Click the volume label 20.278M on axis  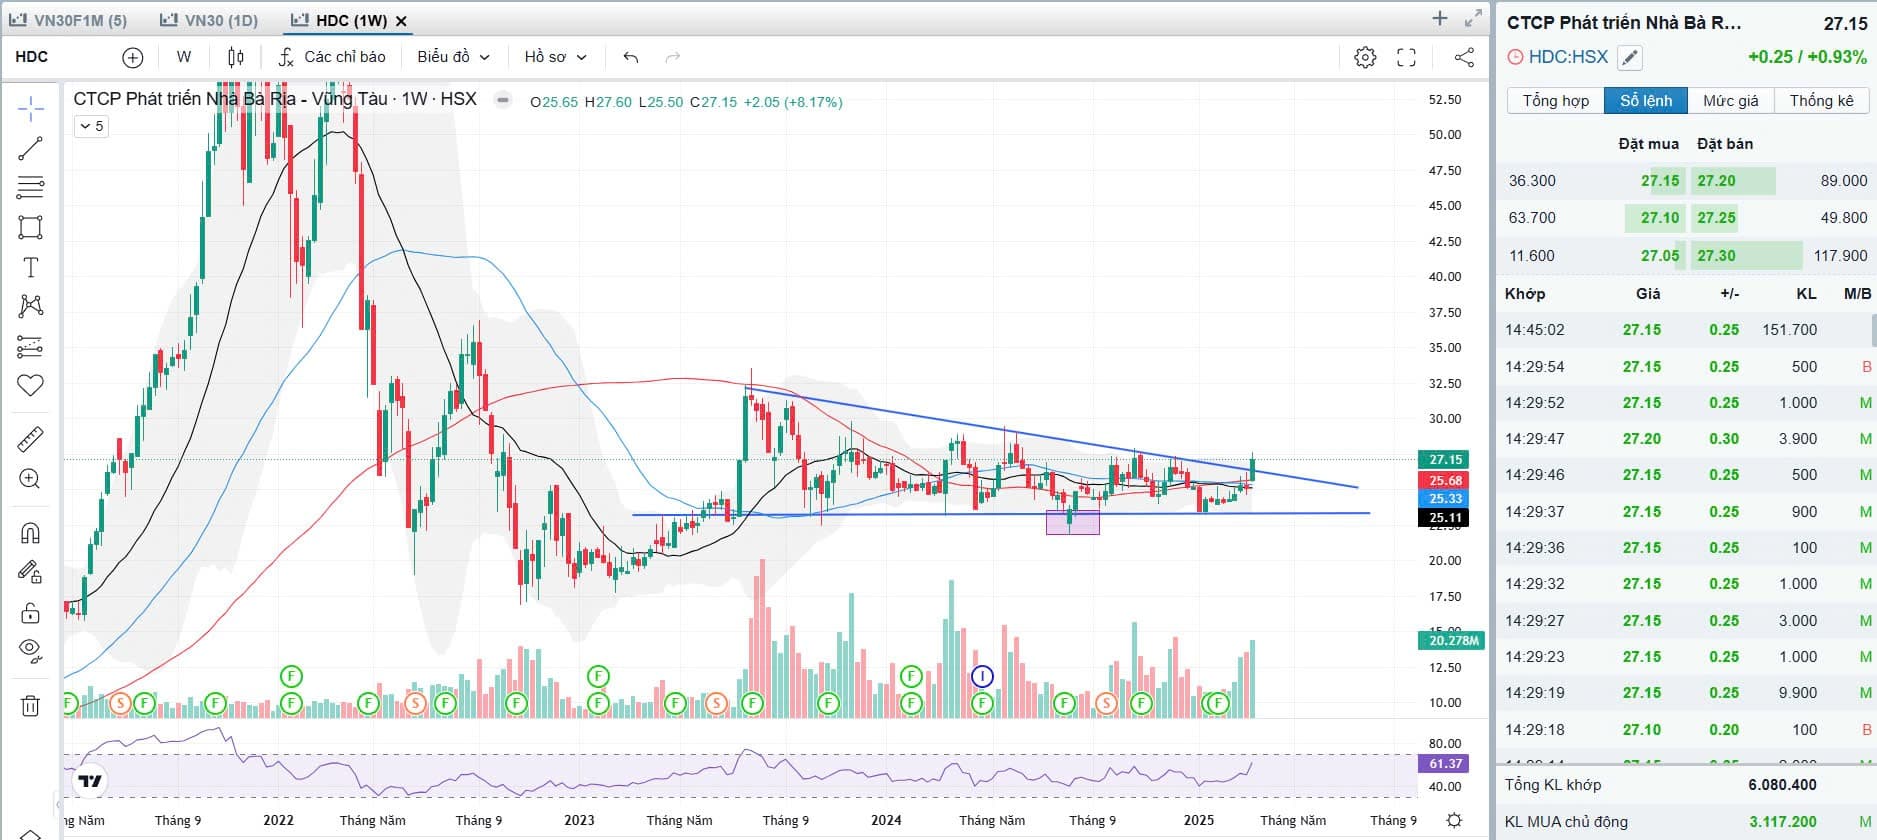[1453, 641]
